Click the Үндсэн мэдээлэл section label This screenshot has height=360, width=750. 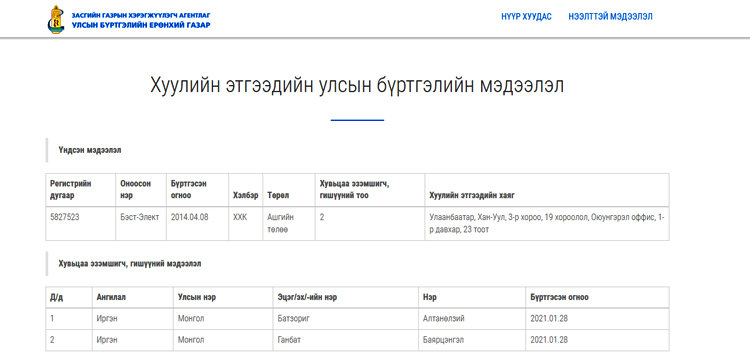click(x=89, y=150)
